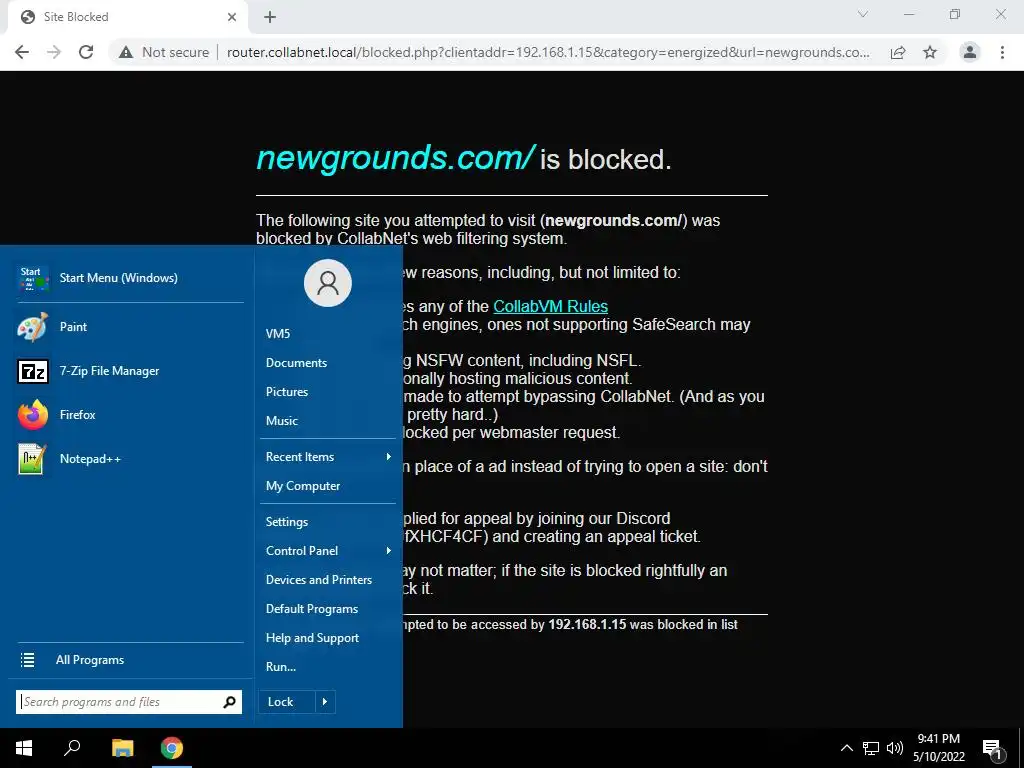Click the Windows Start button

(x=24, y=748)
